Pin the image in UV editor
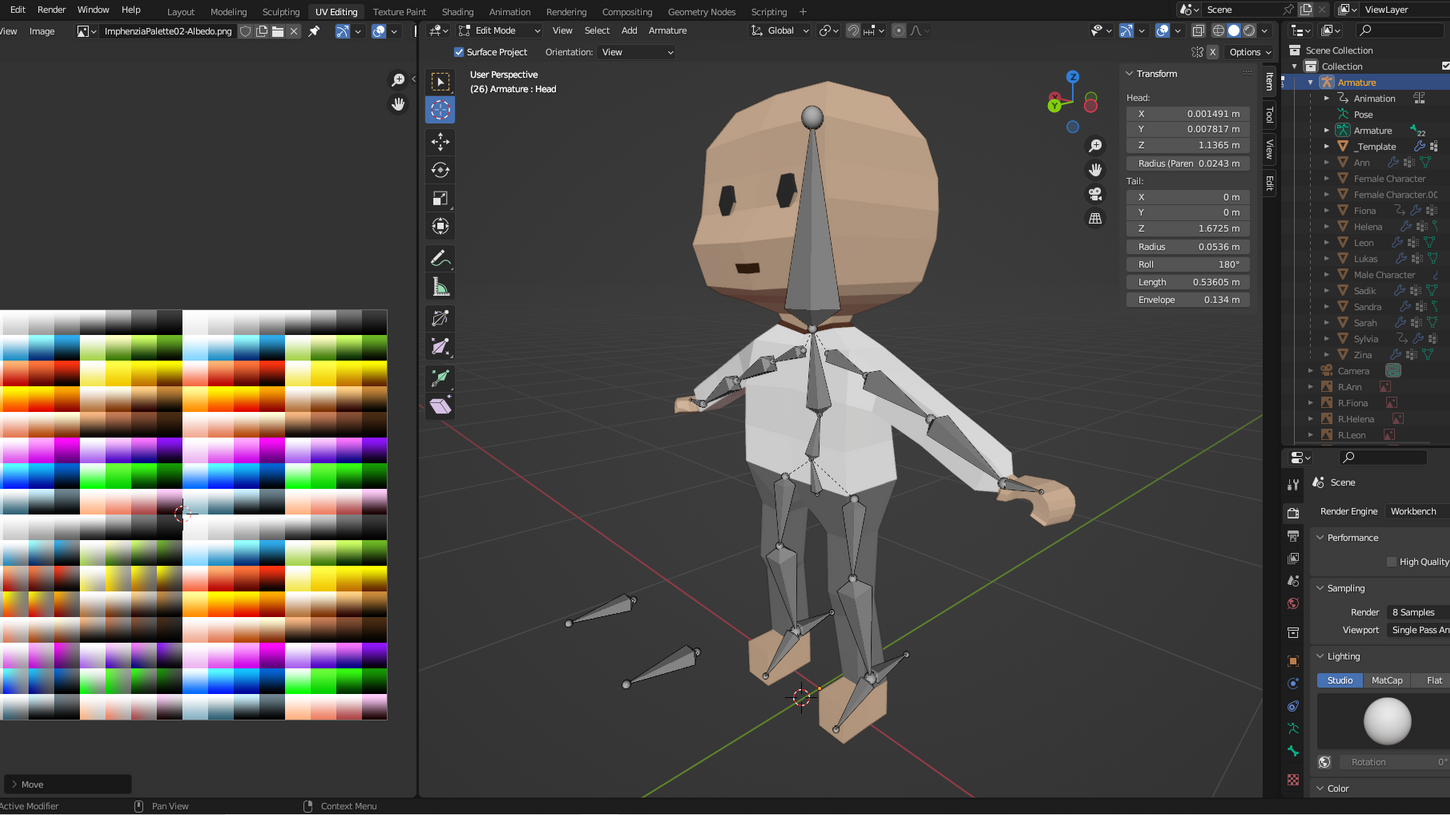Image resolution: width=1450 pixels, height=815 pixels. point(314,31)
